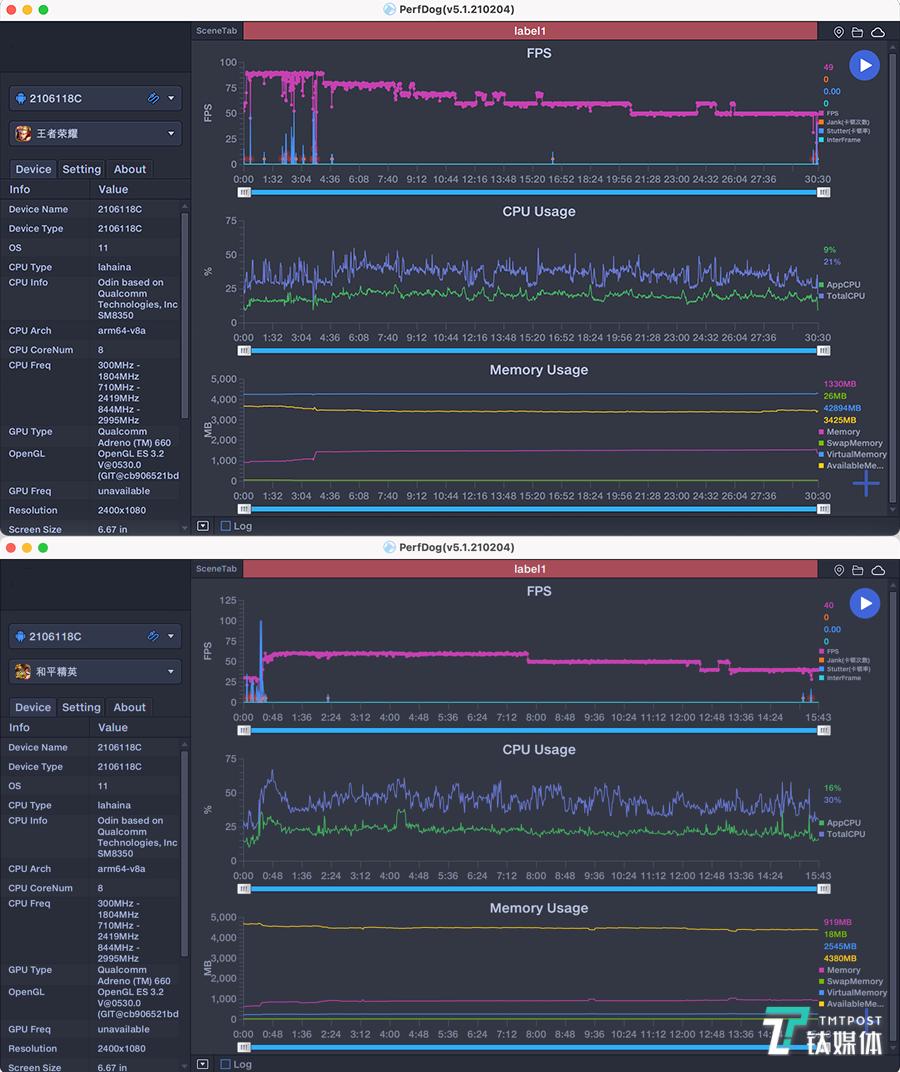This screenshot has height=1072, width=900.
Task: Start playback in the 和平精英 window
Action: (x=864, y=603)
